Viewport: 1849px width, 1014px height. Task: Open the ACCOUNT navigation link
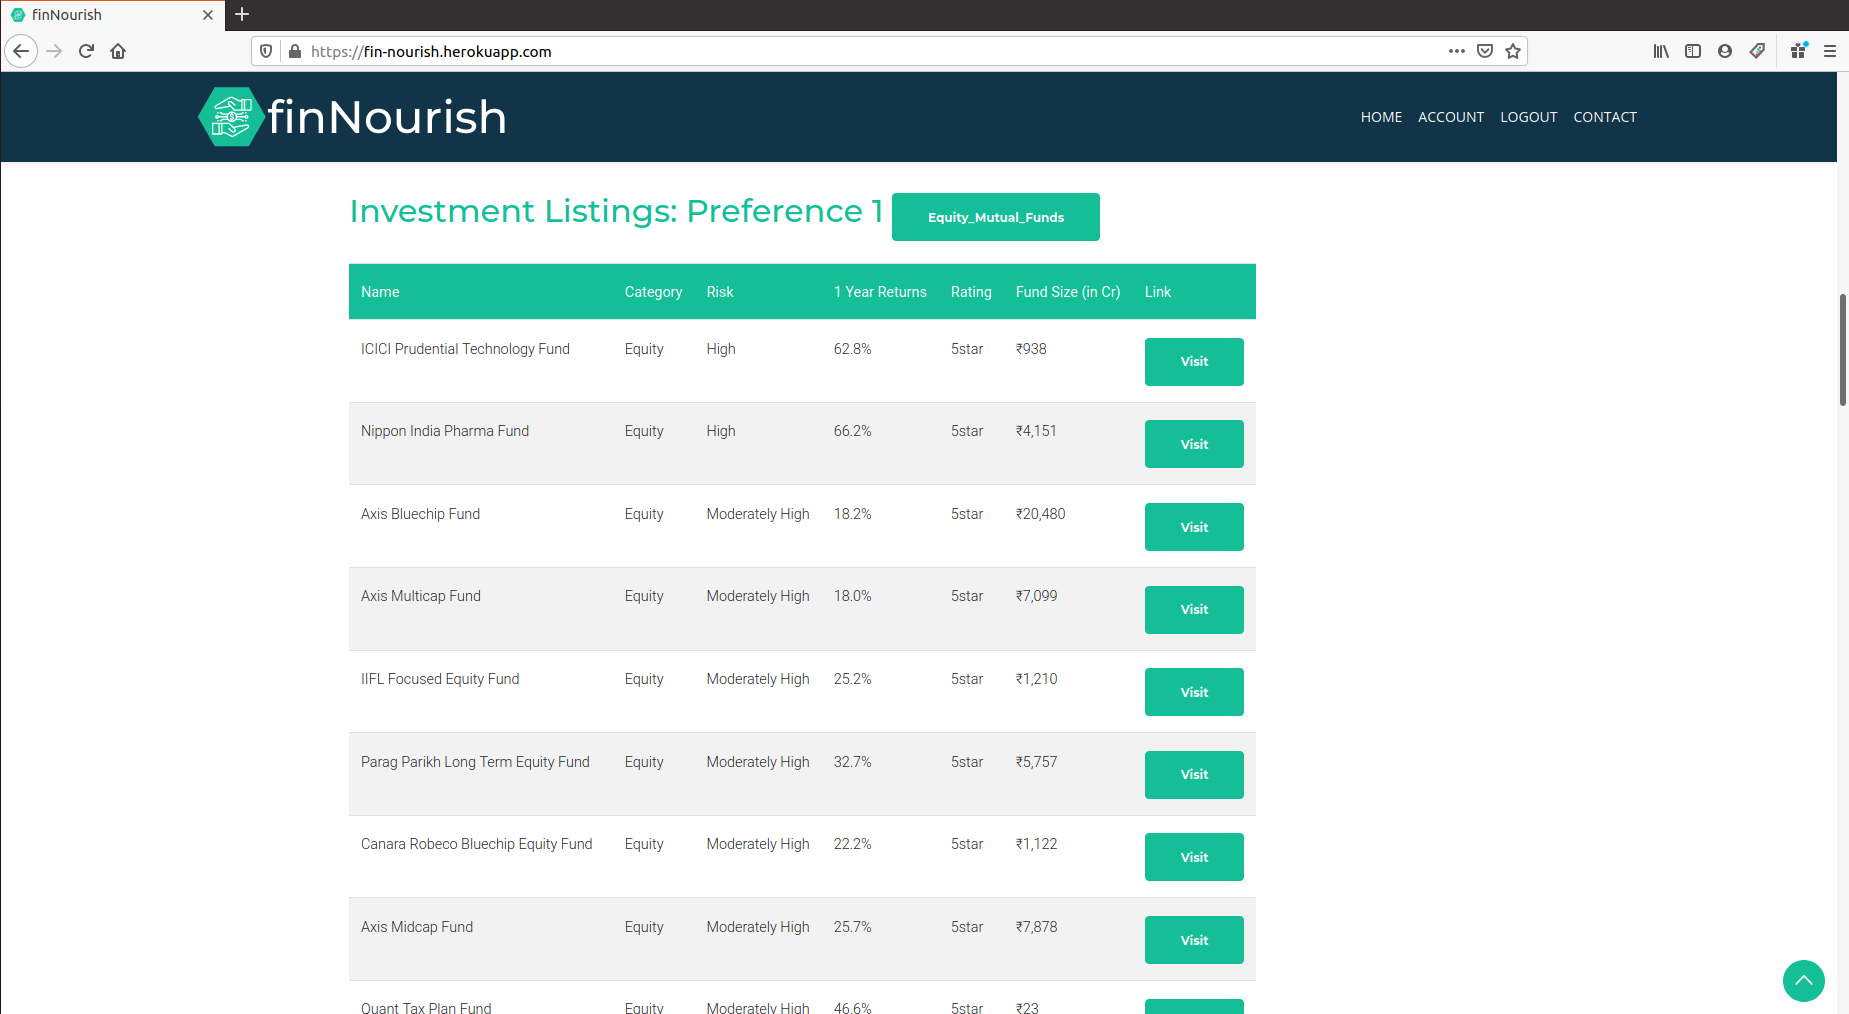click(x=1451, y=117)
